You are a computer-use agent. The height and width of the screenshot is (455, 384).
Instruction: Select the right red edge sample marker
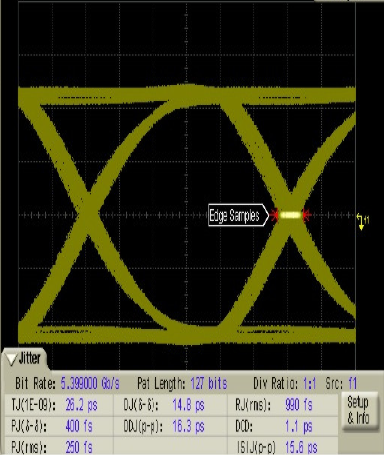(x=306, y=215)
